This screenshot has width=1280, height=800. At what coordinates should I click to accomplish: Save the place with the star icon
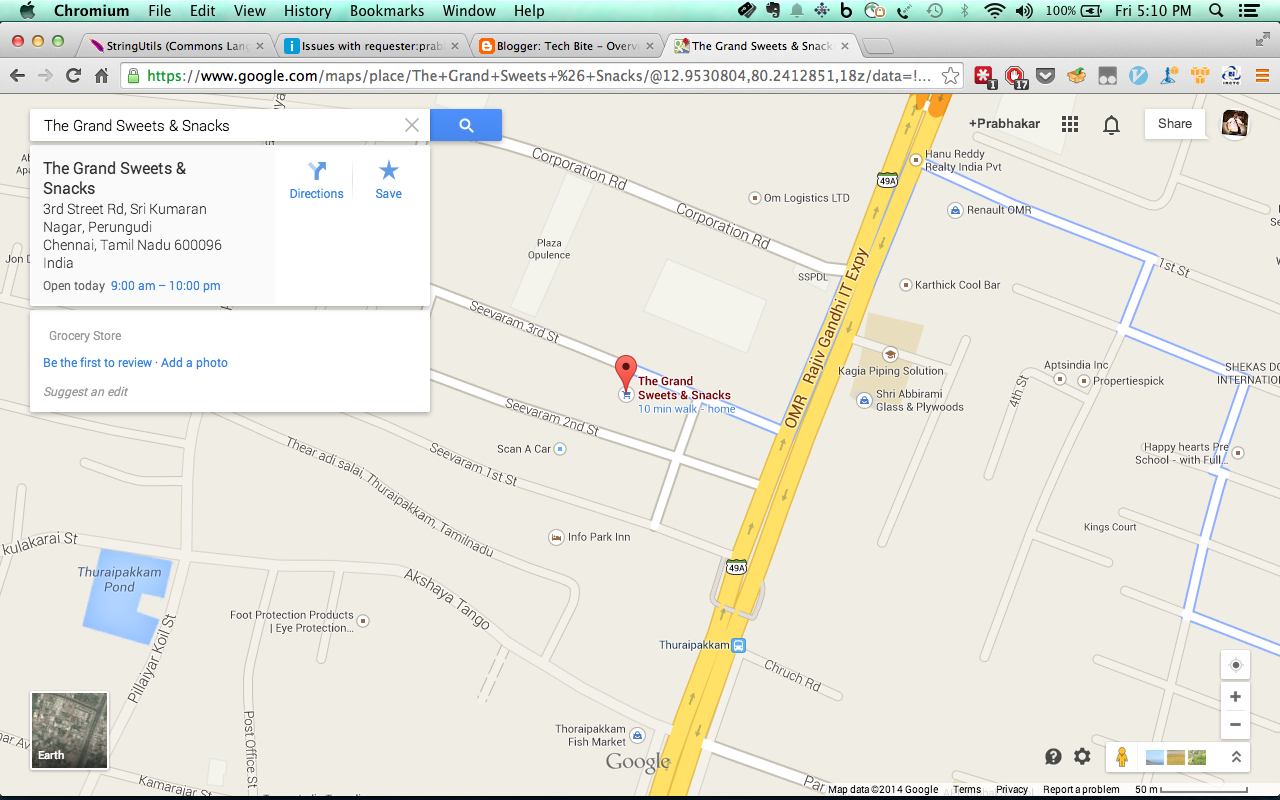point(389,180)
